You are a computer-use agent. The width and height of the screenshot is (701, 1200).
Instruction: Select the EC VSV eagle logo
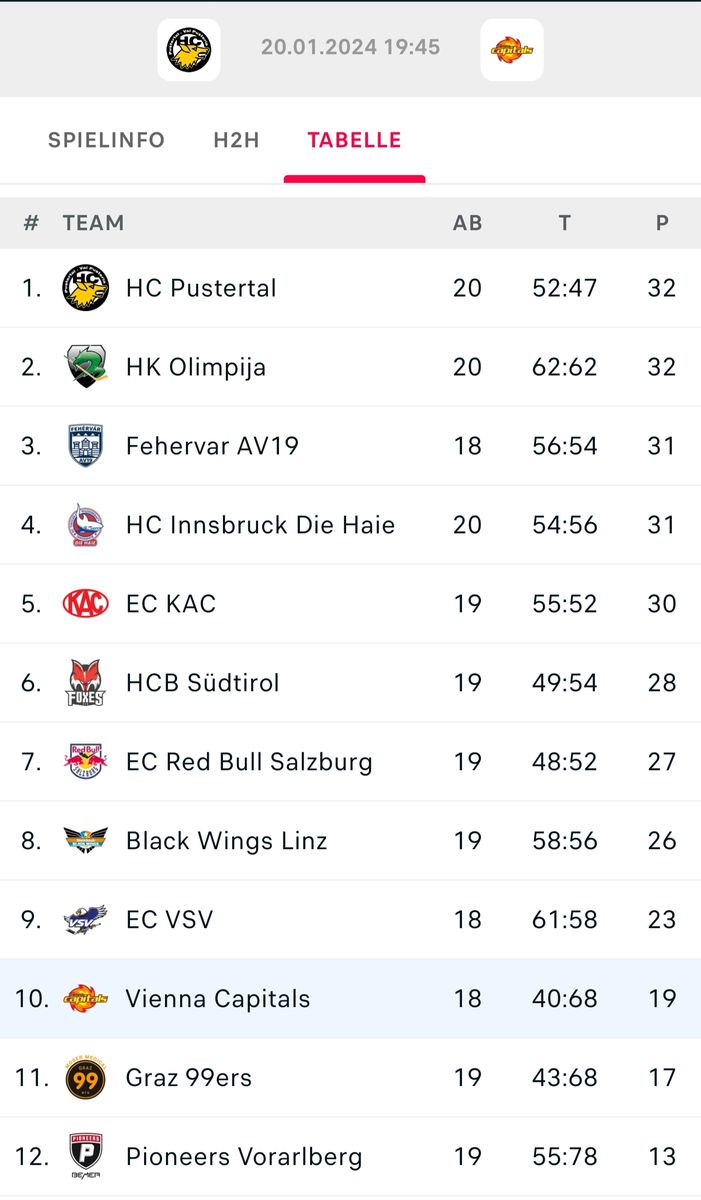[85, 920]
